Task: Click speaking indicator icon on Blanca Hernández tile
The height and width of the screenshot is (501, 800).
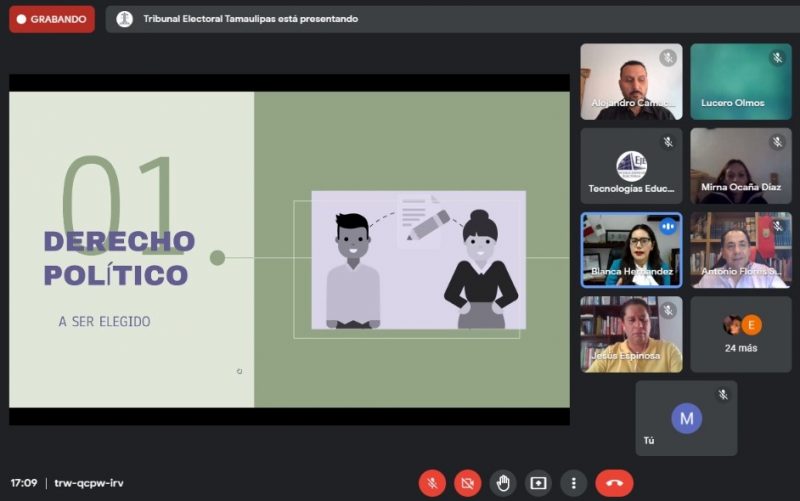Action: pyautogui.click(x=668, y=227)
